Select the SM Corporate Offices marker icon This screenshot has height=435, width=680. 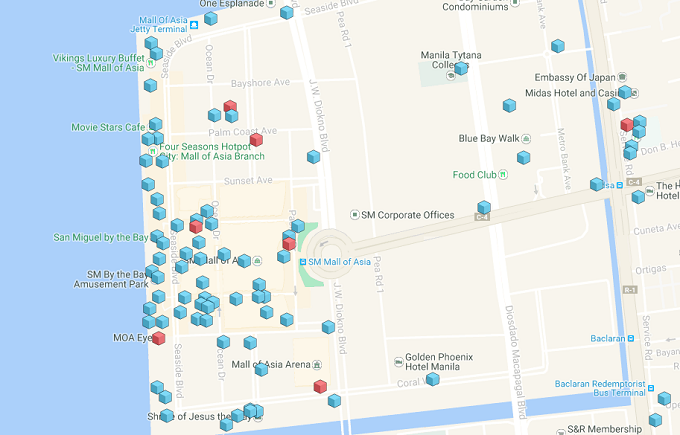pyautogui.click(x=355, y=215)
